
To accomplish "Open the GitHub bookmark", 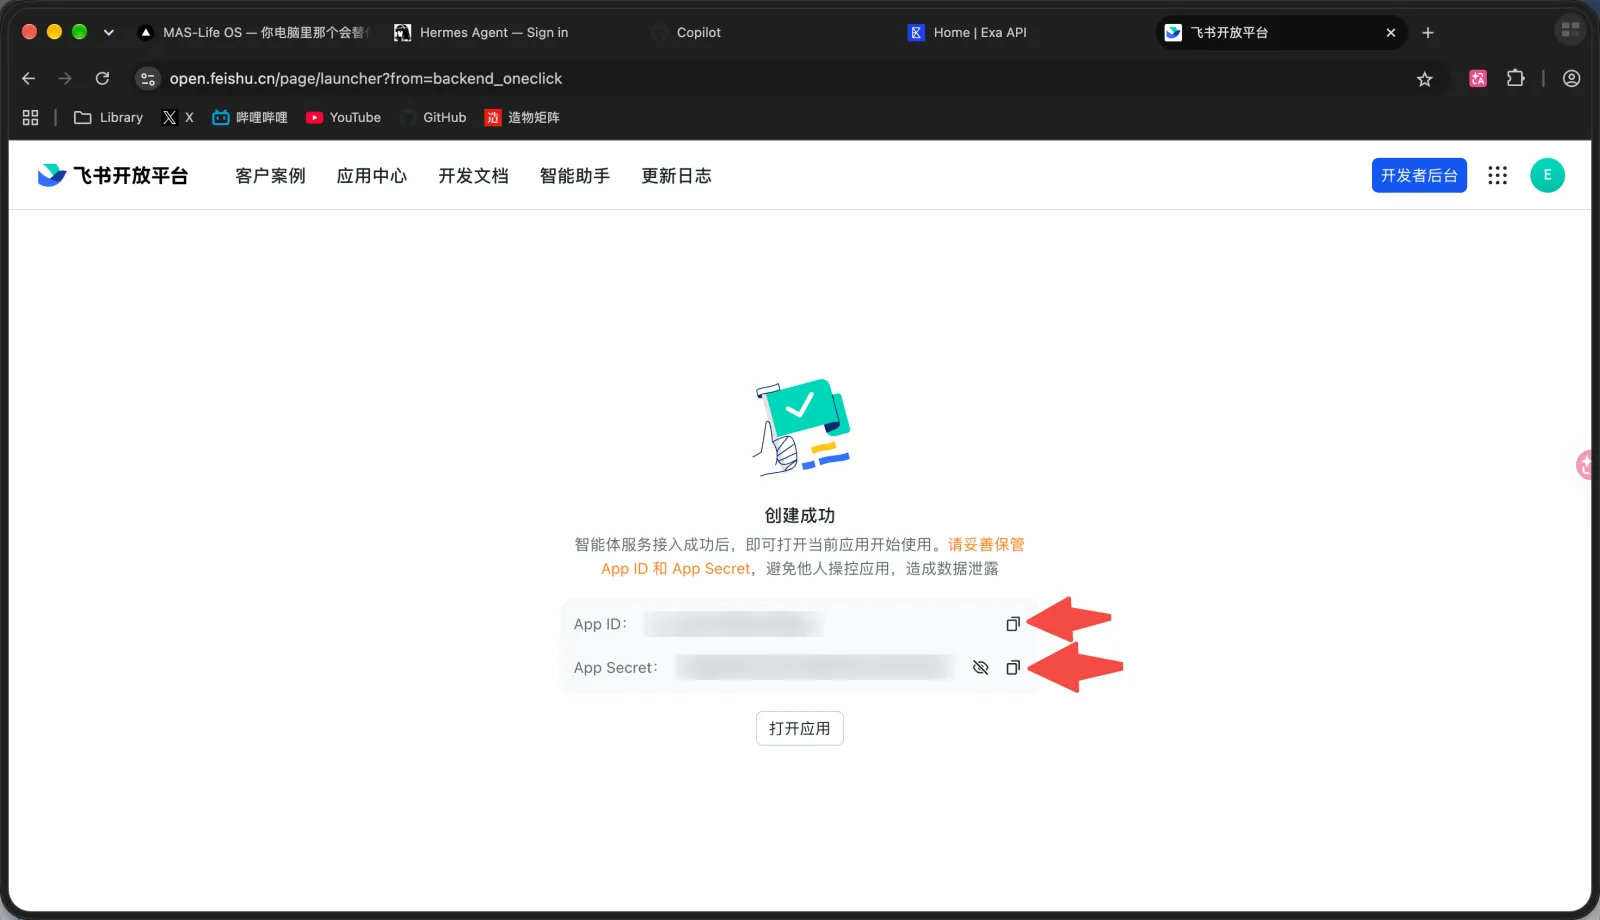I will 434,118.
